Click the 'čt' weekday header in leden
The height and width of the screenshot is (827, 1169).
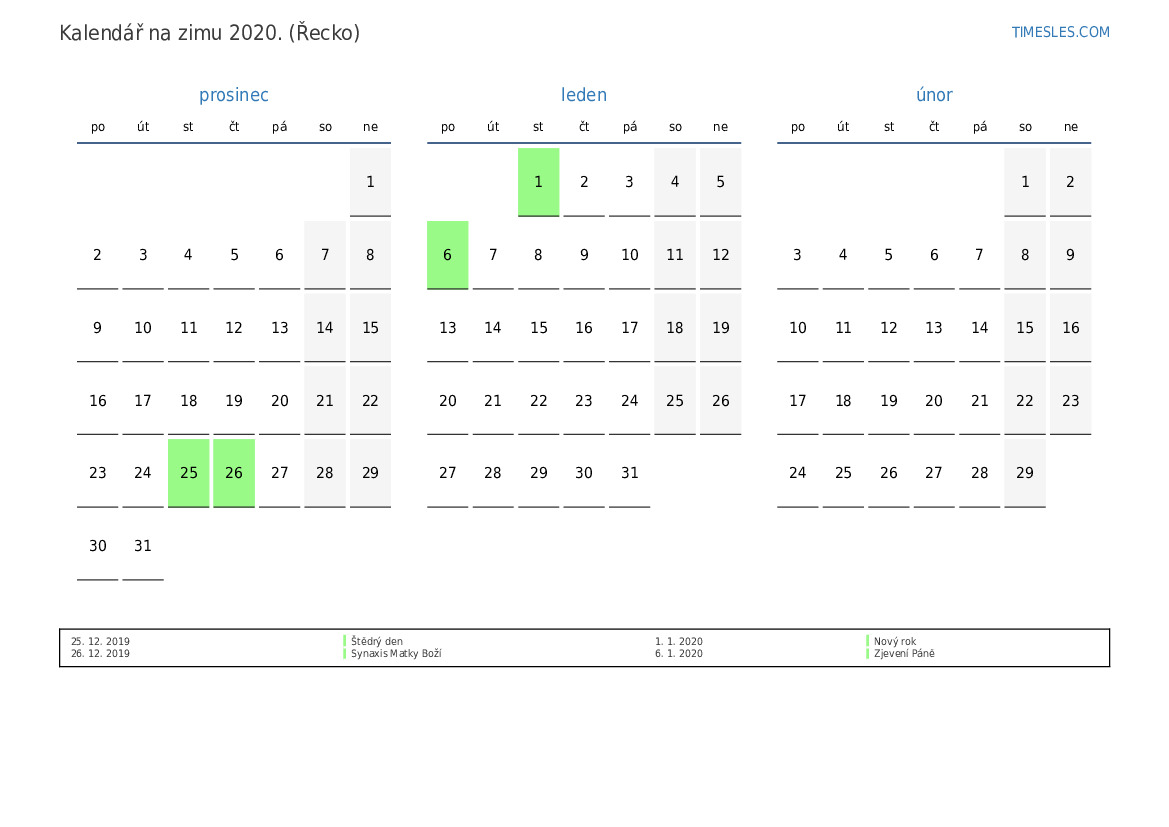click(x=584, y=127)
